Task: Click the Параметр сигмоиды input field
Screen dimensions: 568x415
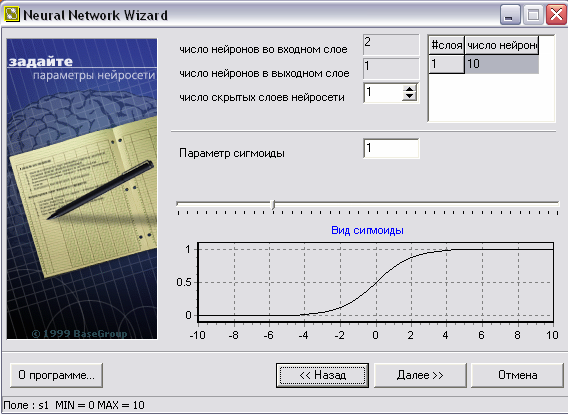Action: 391,148
